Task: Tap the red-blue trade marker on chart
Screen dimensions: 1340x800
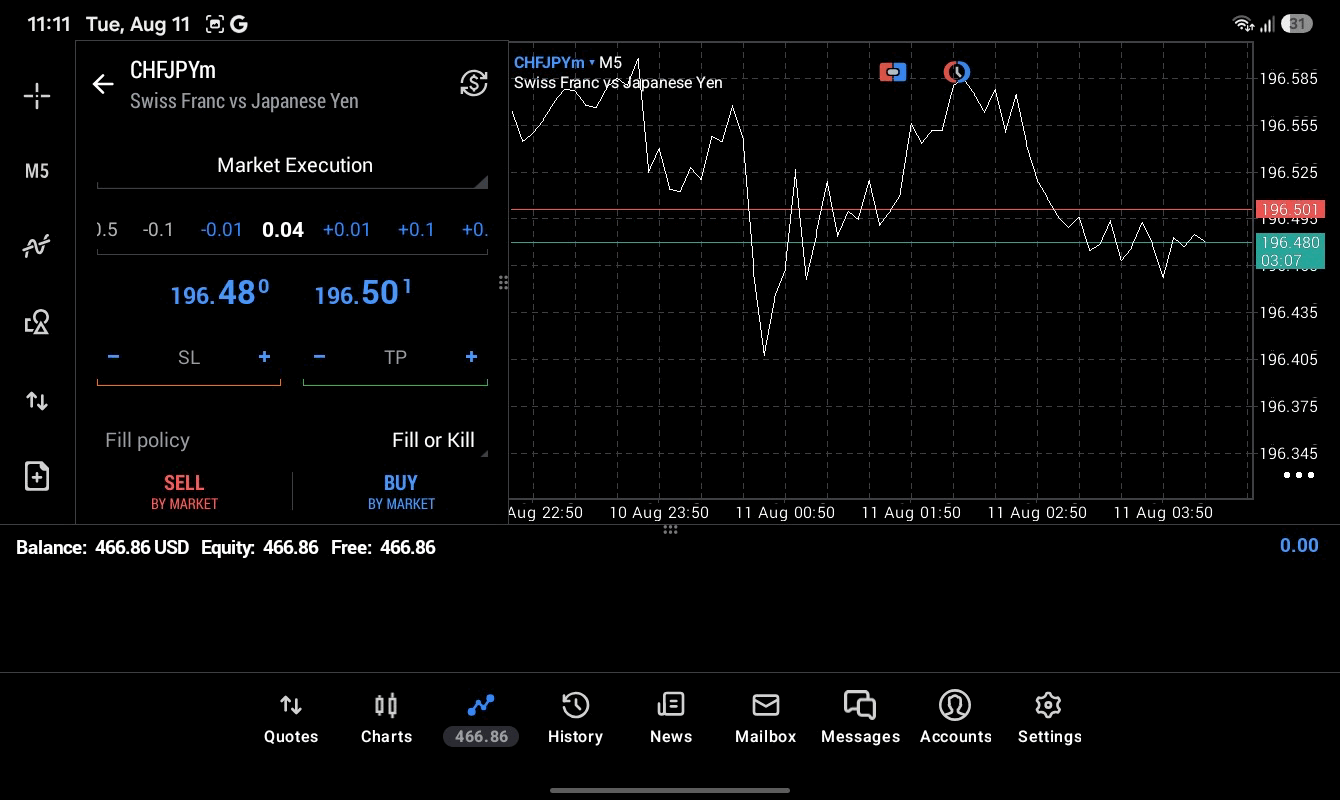Action: (x=893, y=72)
